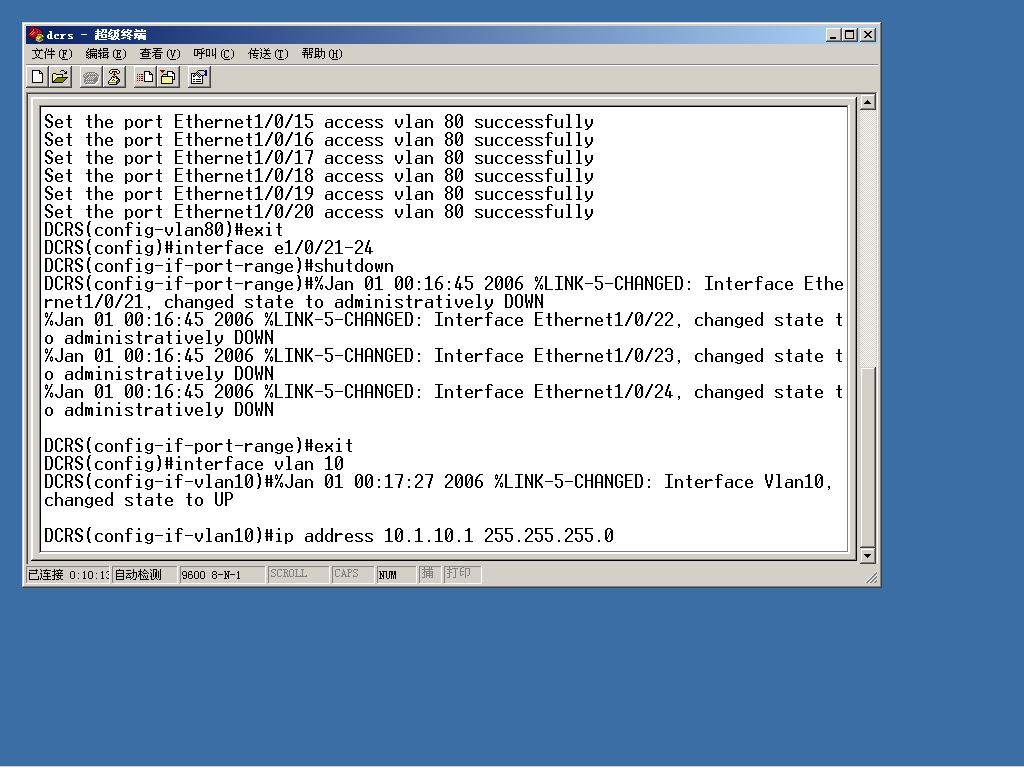Click the window resize grip corner

point(872,578)
